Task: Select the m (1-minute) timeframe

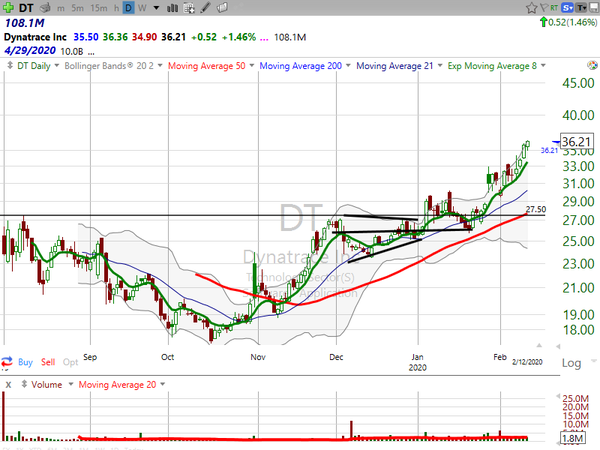Action: 60,8
